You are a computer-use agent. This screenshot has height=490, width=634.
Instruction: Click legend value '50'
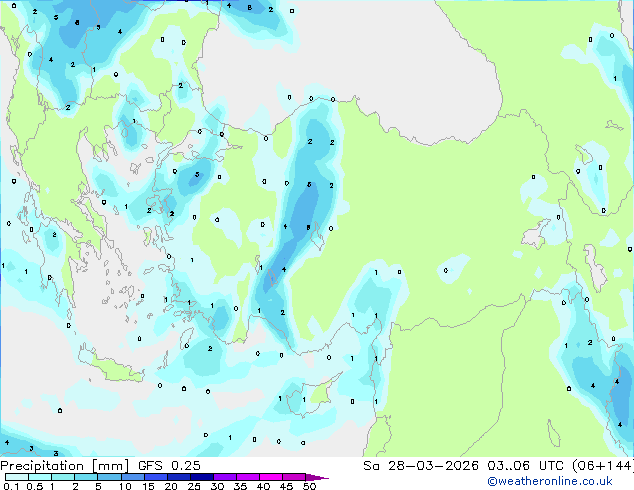pyautogui.click(x=309, y=486)
